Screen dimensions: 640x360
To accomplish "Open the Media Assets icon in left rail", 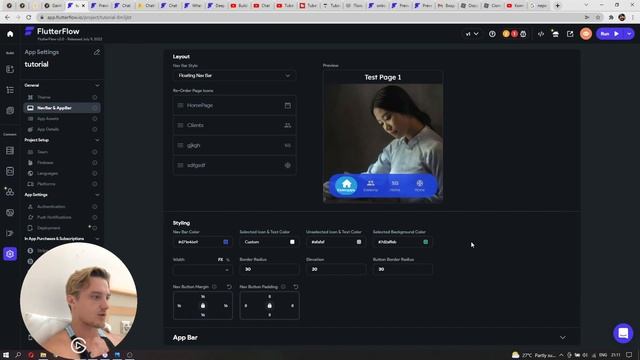I will (10, 212).
